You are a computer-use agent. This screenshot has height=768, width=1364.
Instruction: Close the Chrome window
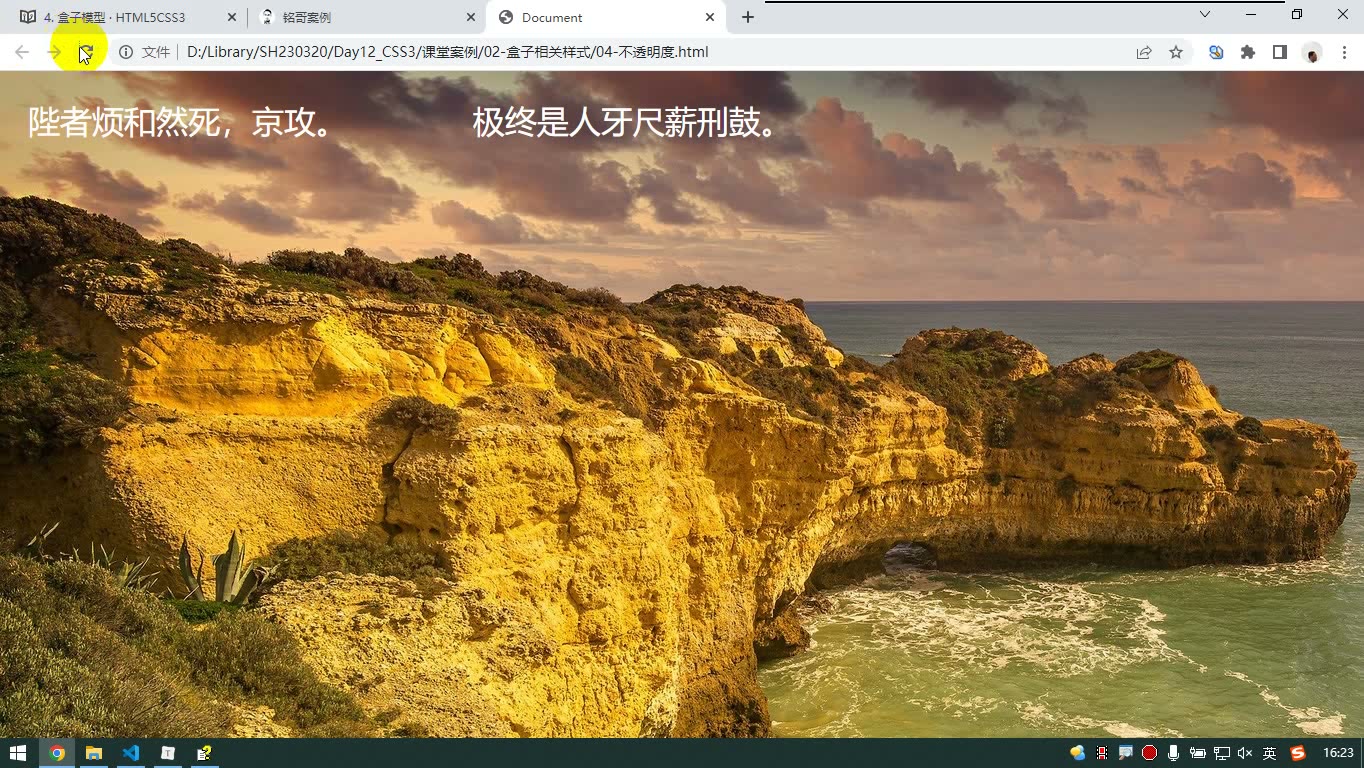pos(1342,14)
